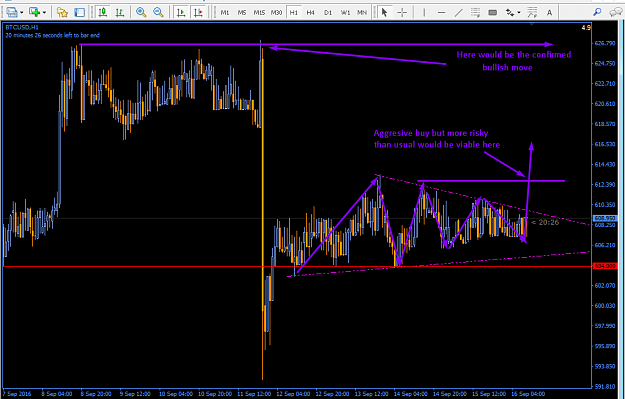Select the arrow cursor tool
Screen dimensions: 625x399
click(x=384, y=12)
